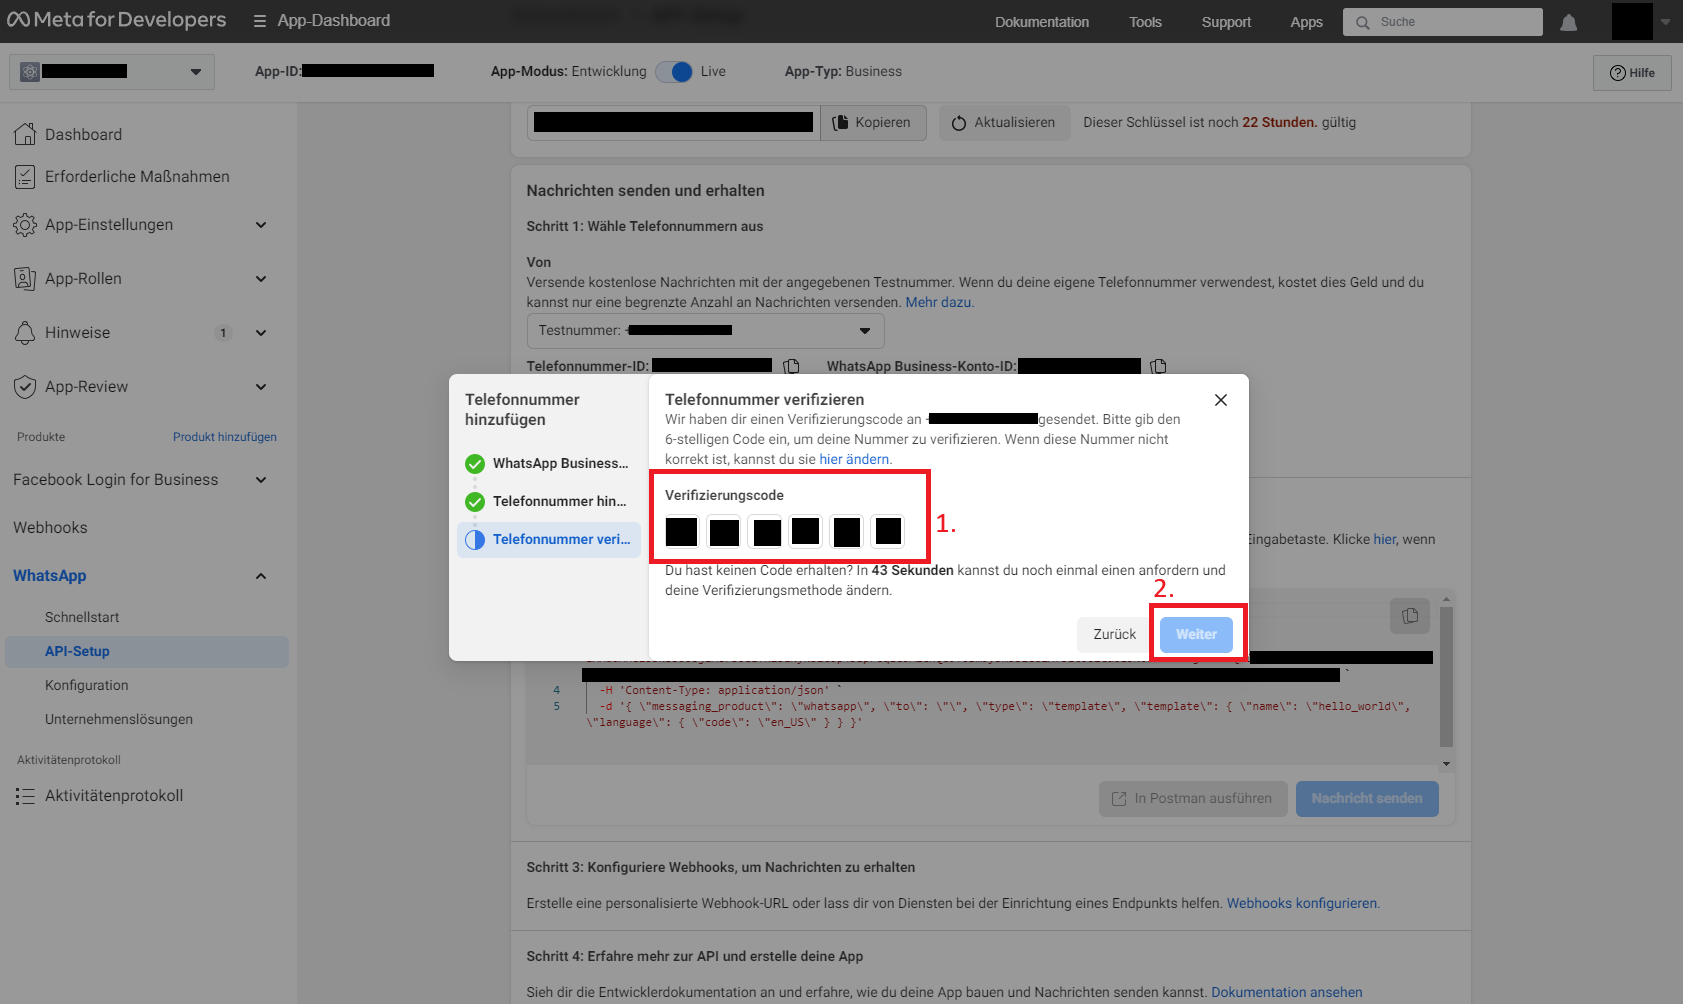
Task: Open Dokumentation in top navigation
Action: (1041, 22)
